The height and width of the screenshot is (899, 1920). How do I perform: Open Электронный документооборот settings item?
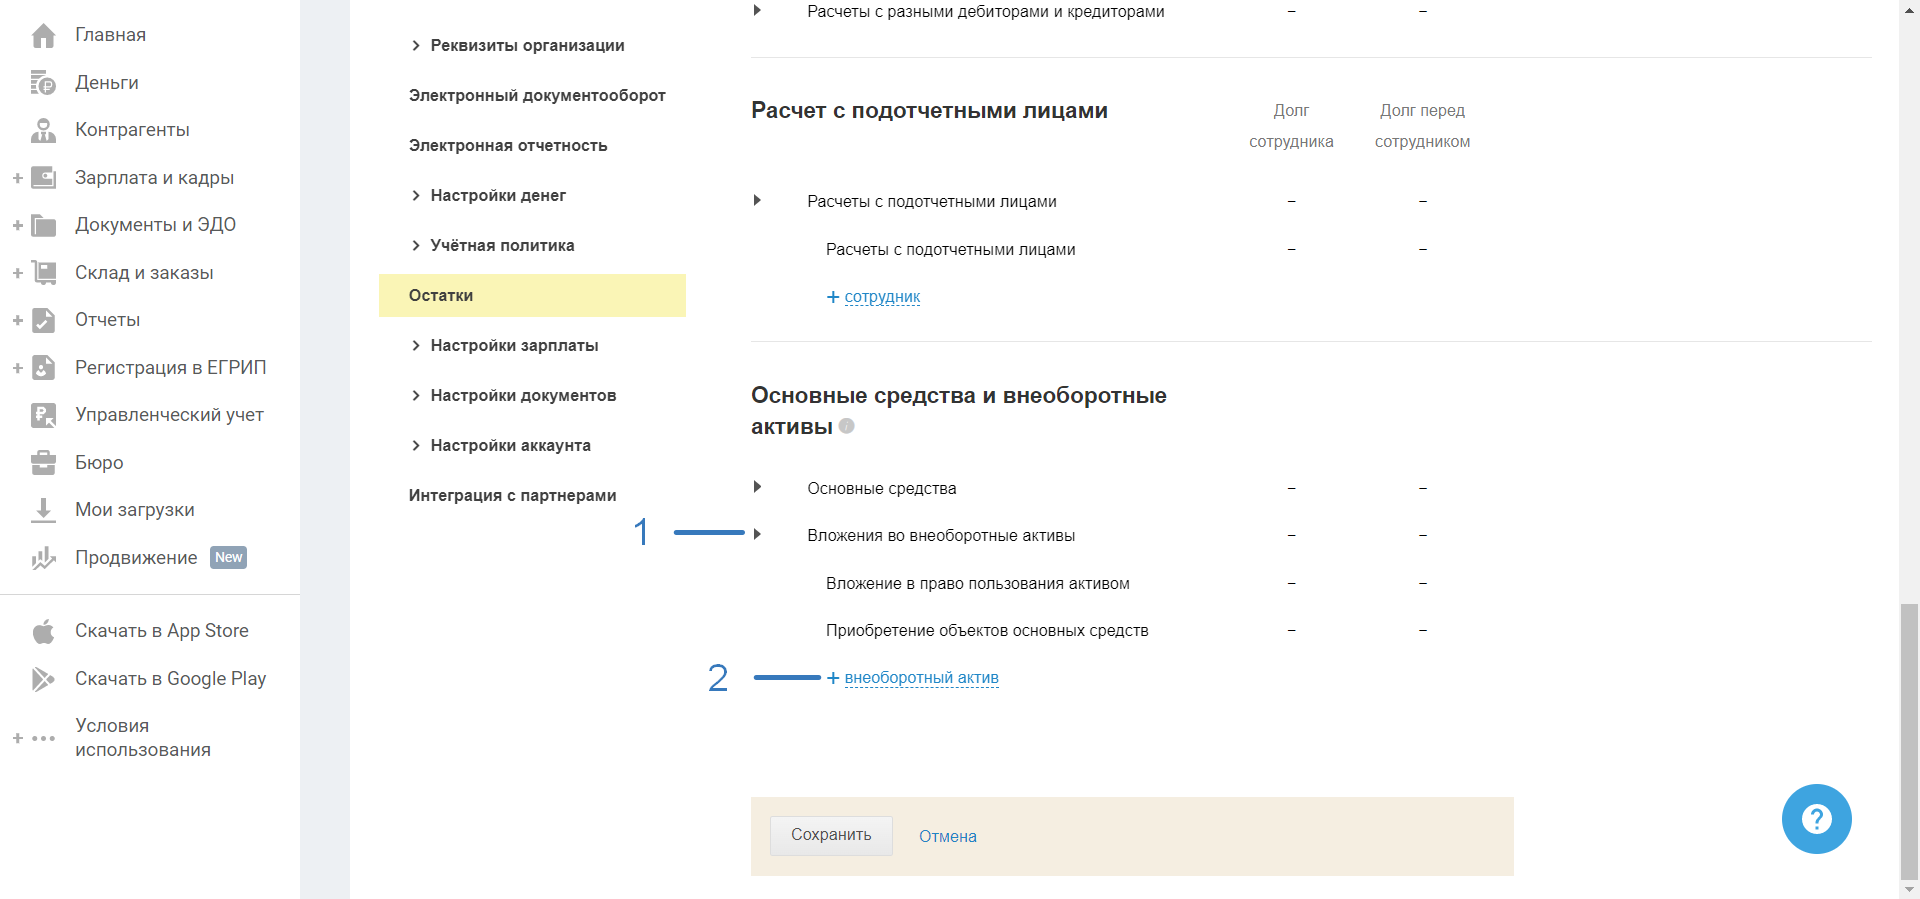537,95
